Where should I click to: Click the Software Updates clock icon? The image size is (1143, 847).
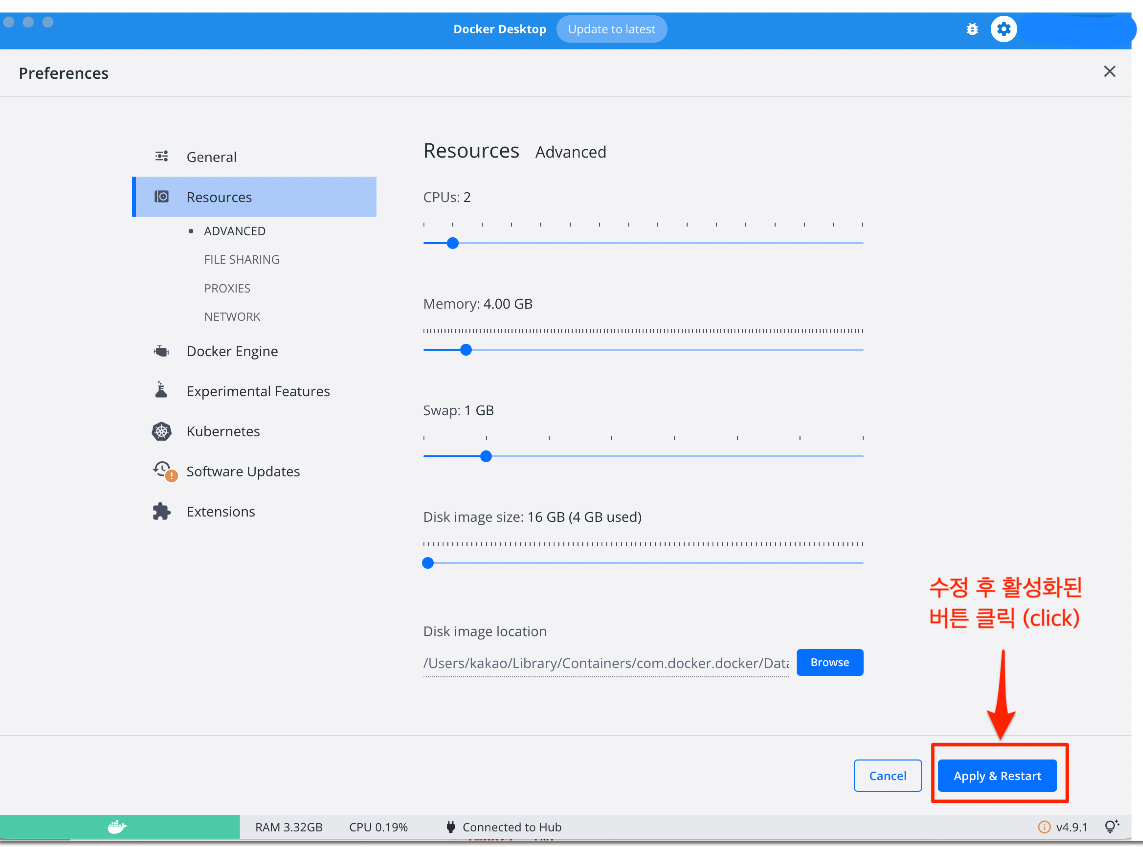click(x=164, y=471)
